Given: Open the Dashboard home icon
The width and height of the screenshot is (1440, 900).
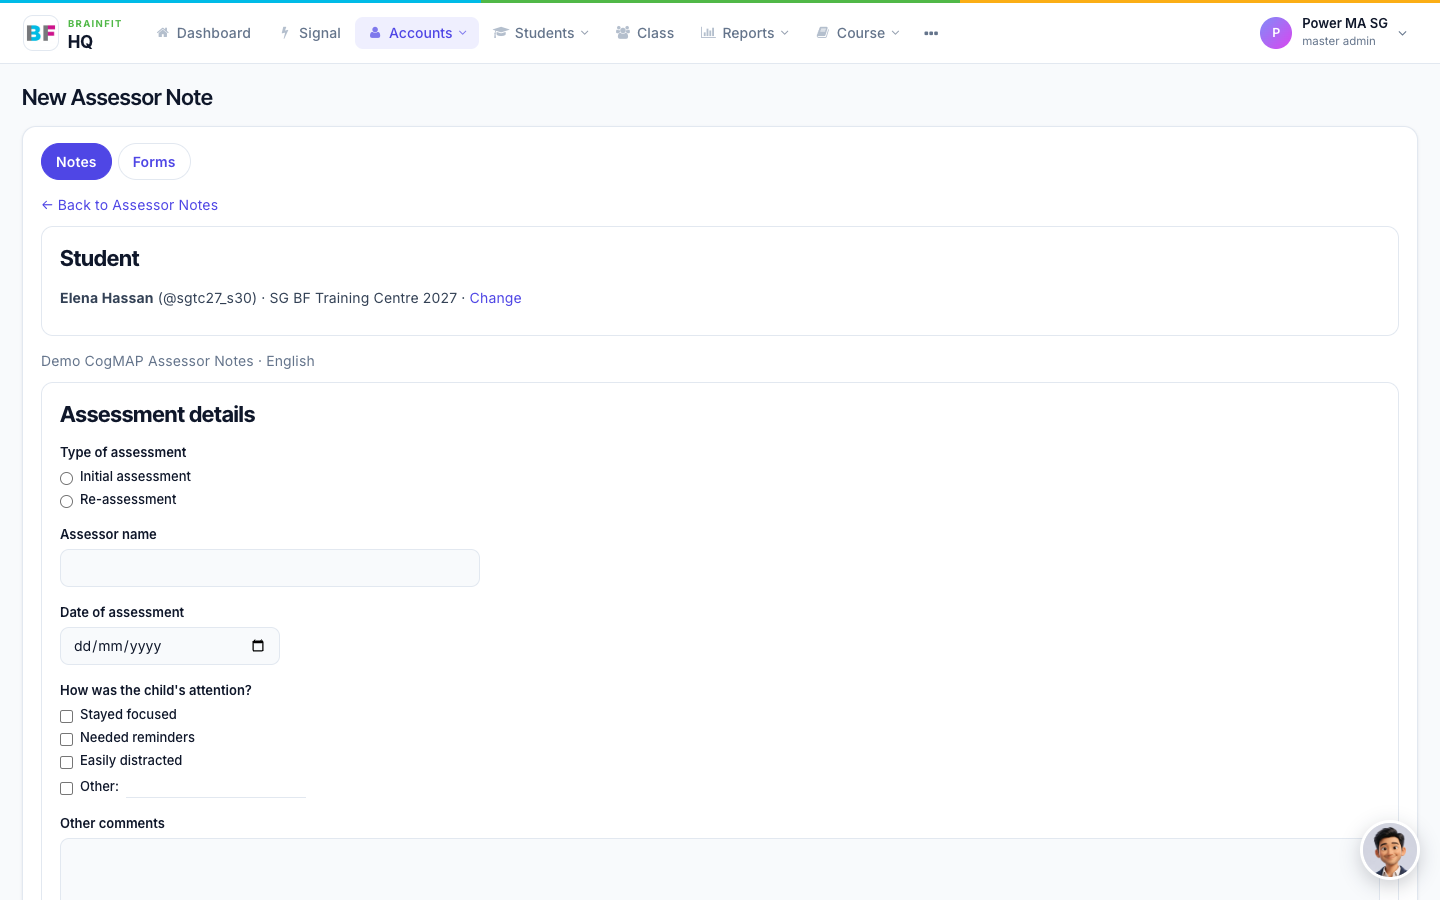Looking at the screenshot, I should pyautogui.click(x=162, y=33).
